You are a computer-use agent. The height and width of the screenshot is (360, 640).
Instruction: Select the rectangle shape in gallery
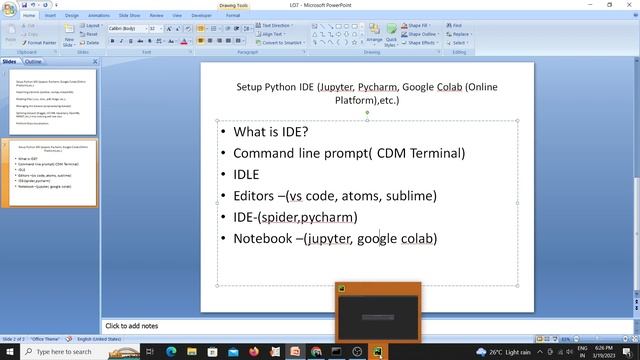[x=338, y=27]
